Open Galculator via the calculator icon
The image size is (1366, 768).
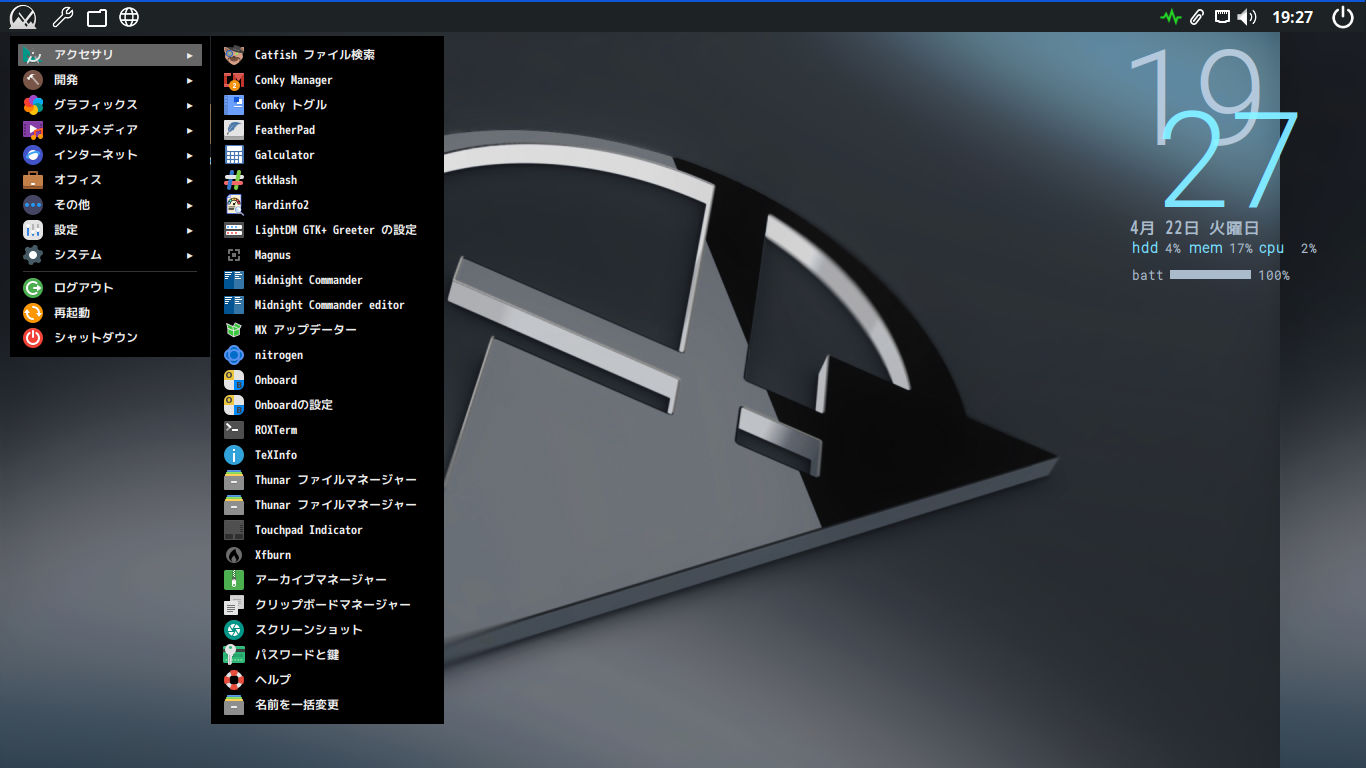coord(234,155)
